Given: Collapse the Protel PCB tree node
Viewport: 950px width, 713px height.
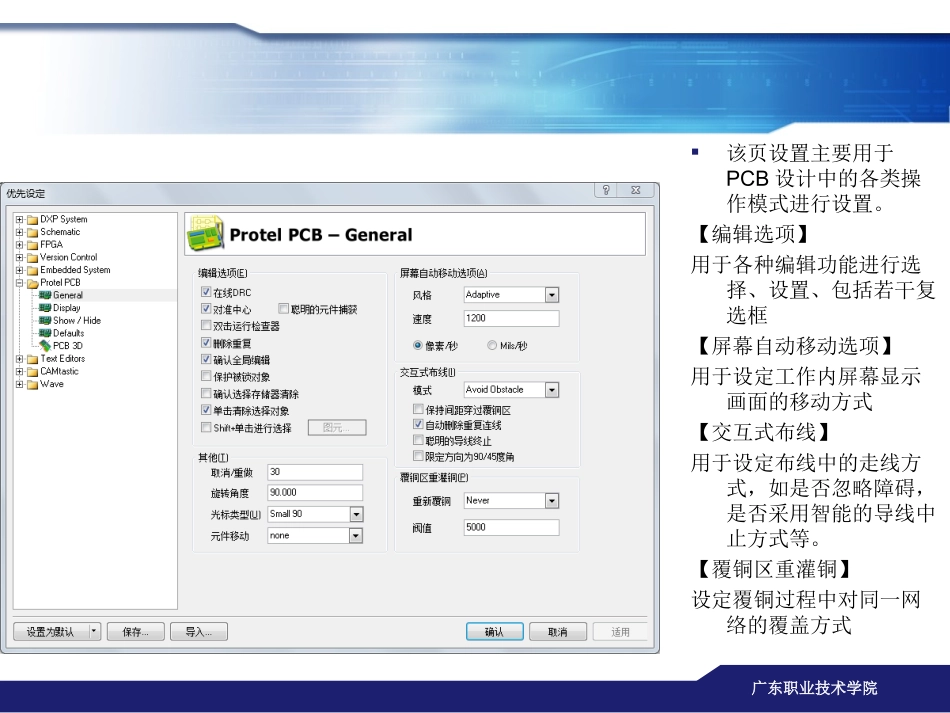Looking at the screenshot, I should pos(19,283).
